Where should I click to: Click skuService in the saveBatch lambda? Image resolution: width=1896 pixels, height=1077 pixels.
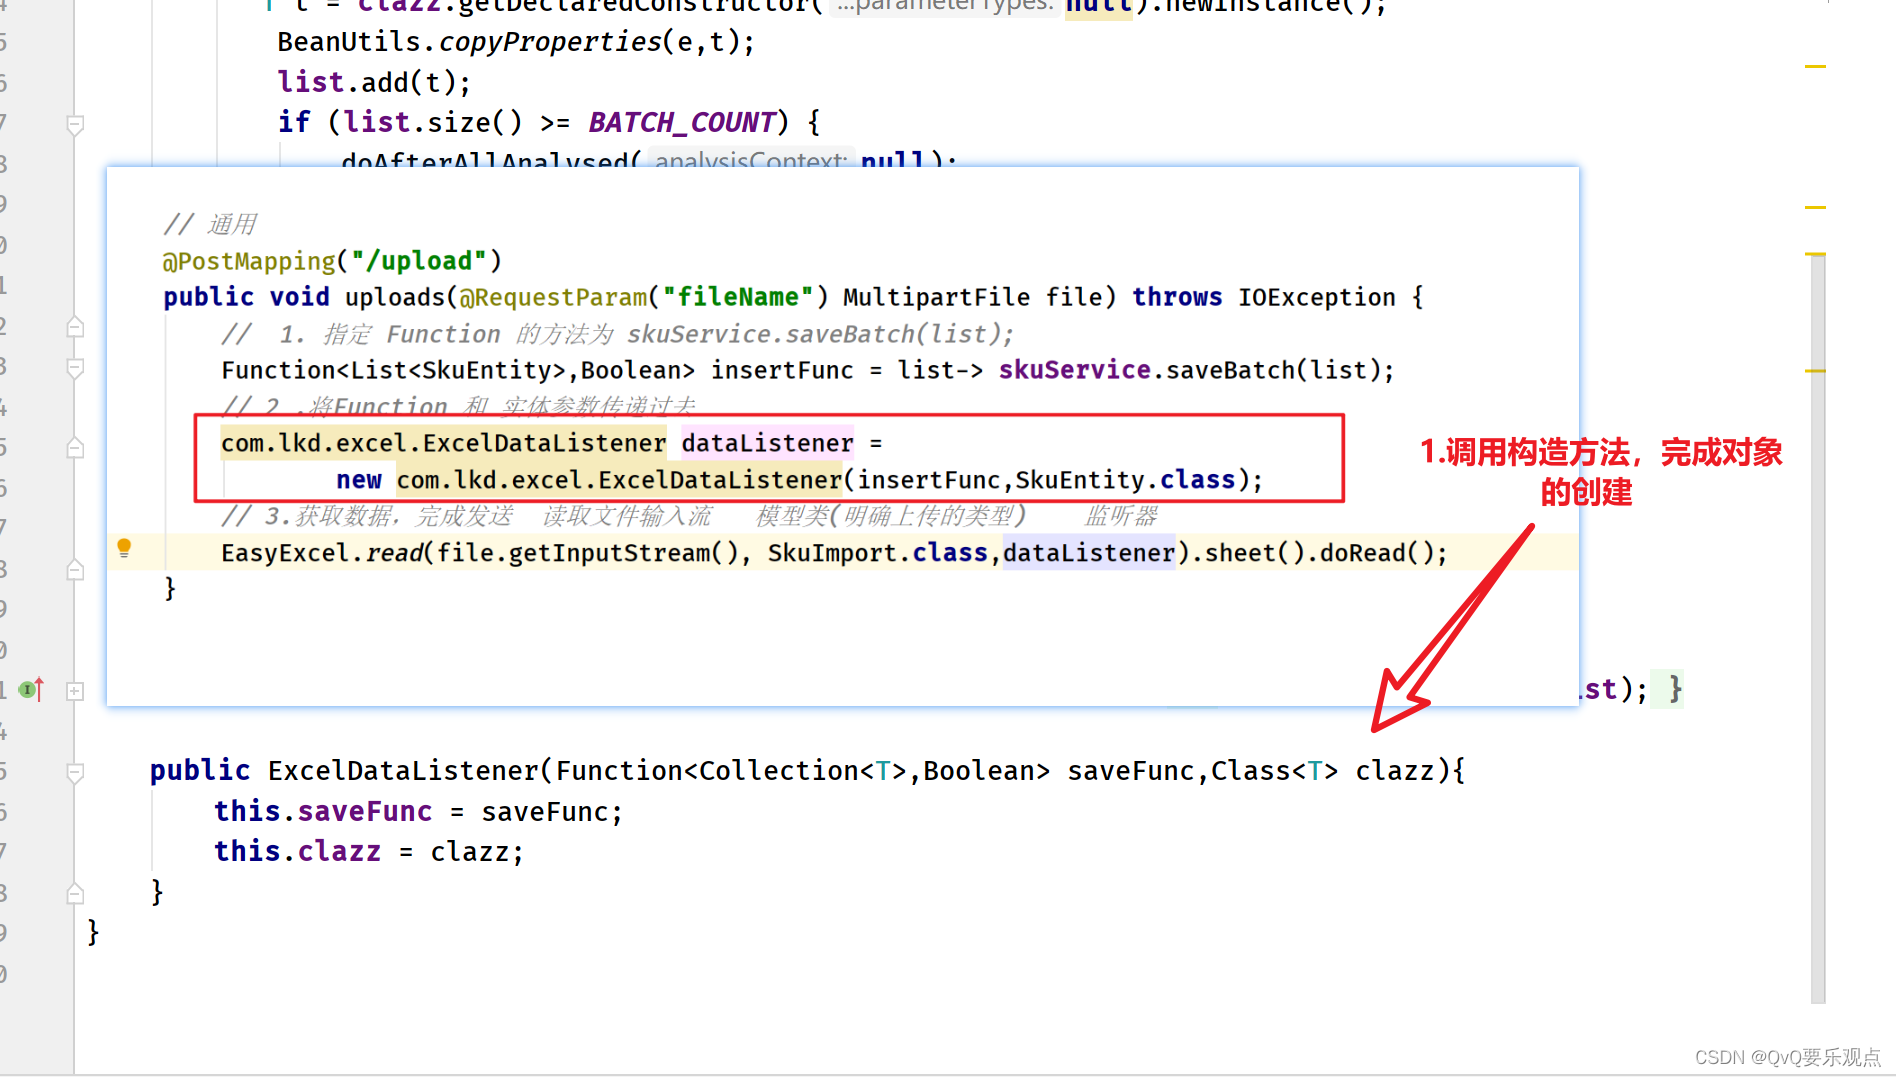[1074, 370]
